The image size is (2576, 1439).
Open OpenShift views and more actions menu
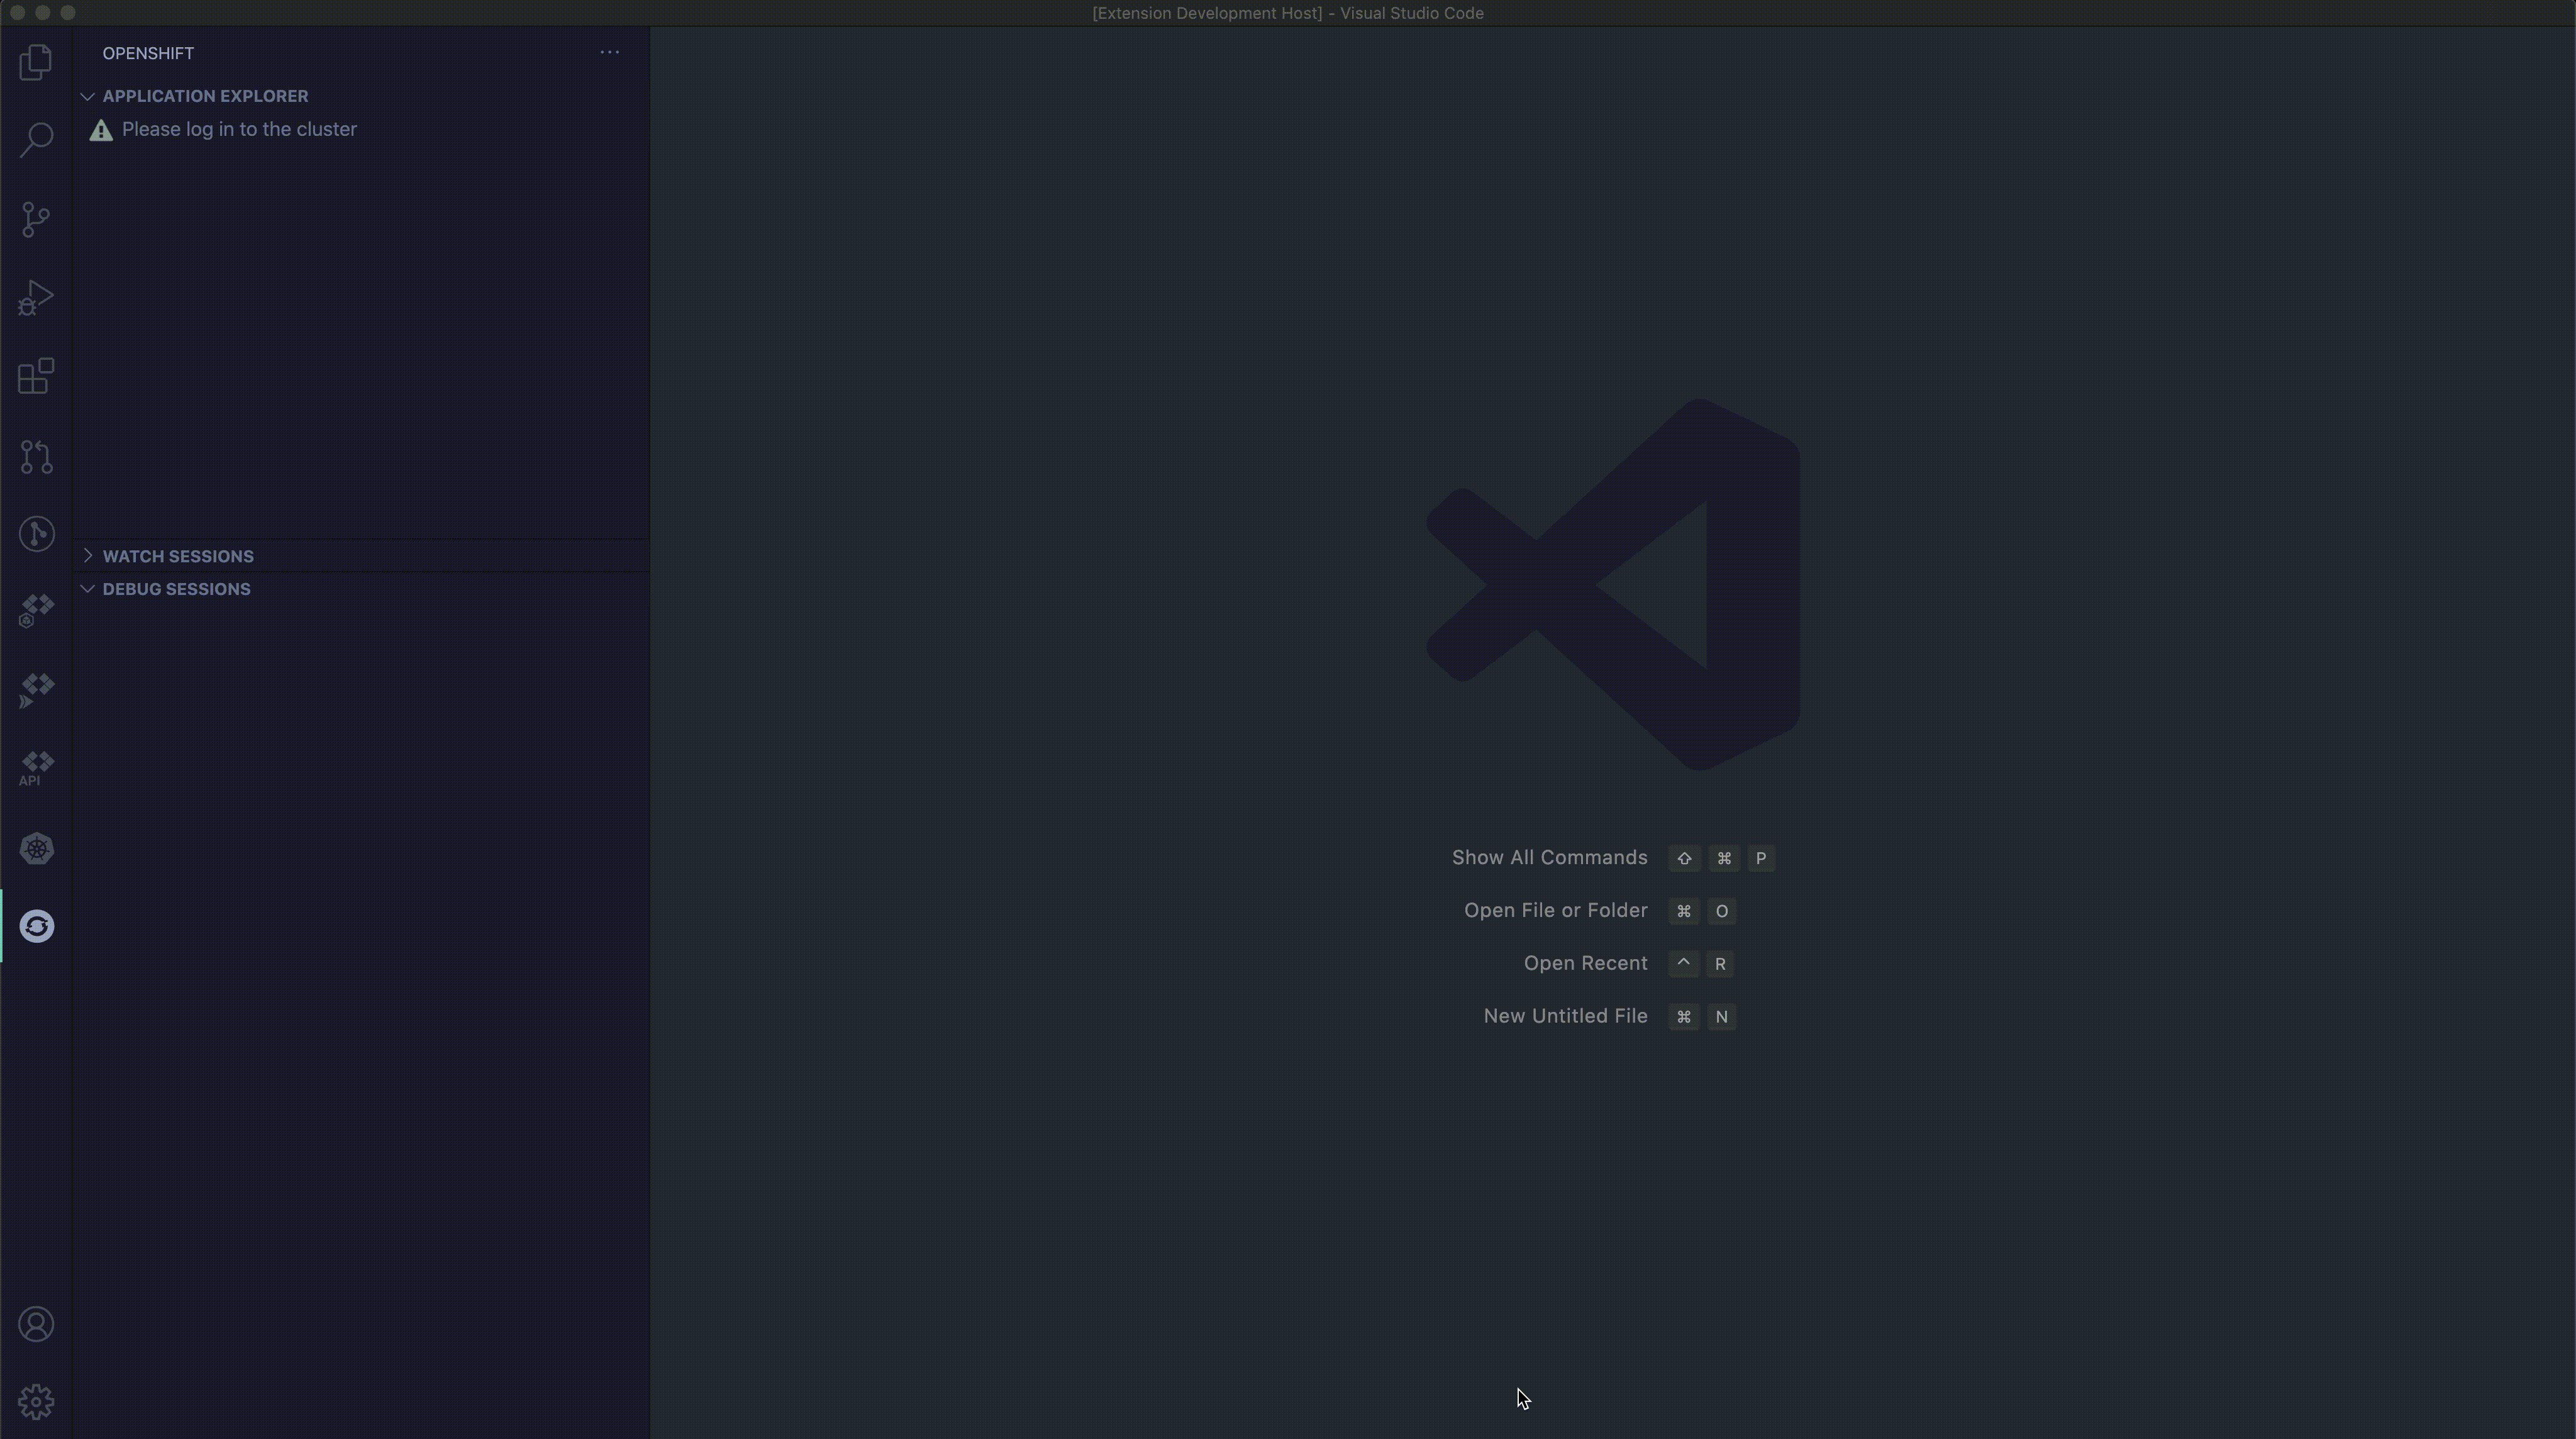tap(609, 52)
